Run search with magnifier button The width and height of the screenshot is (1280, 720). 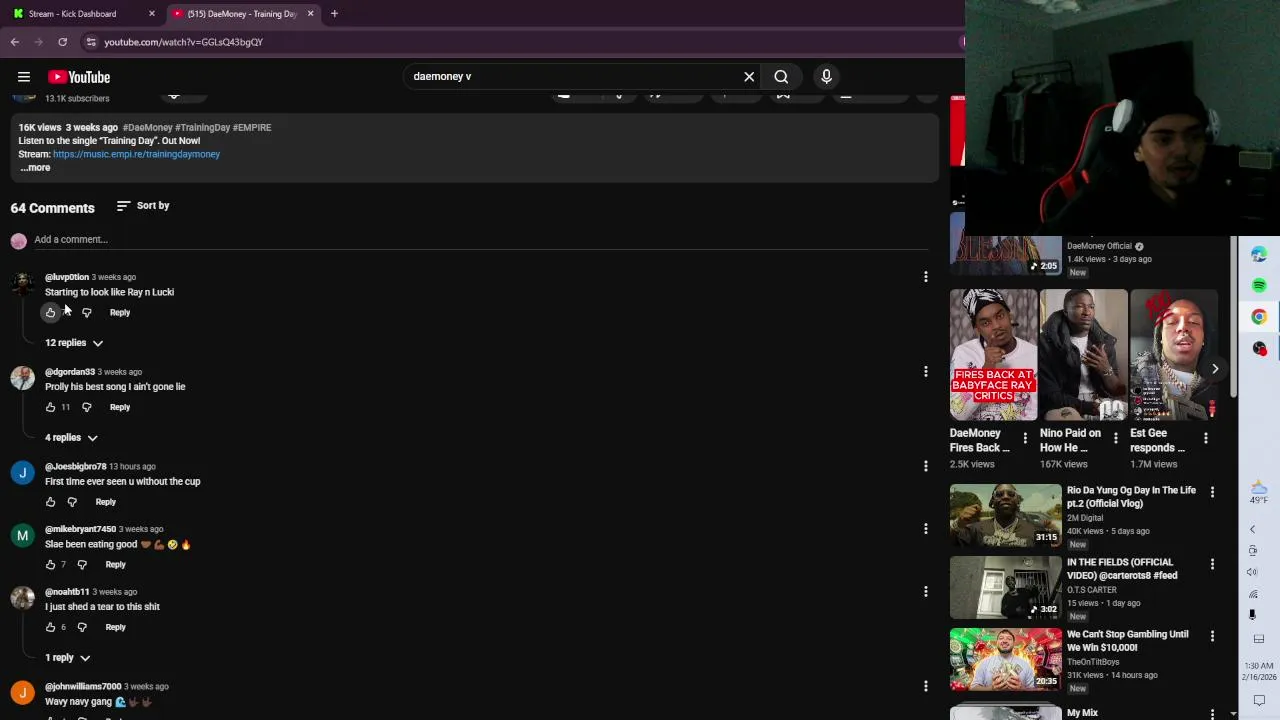tap(781, 76)
